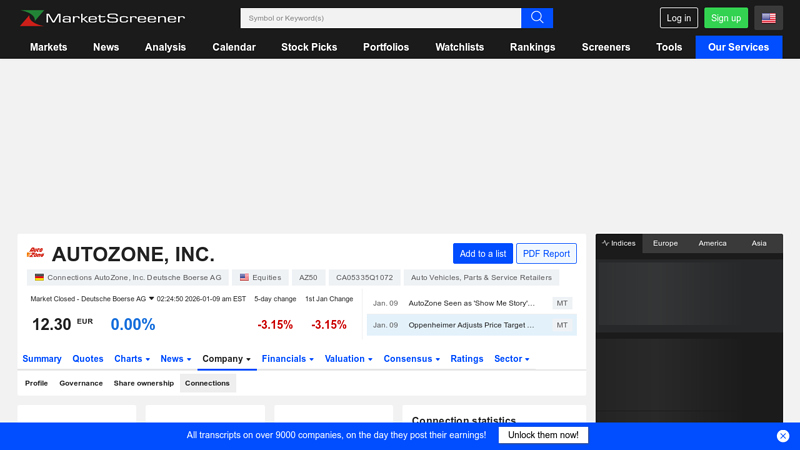800x450 pixels.
Task: Click the search magnifier button
Action: (x=537, y=18)
